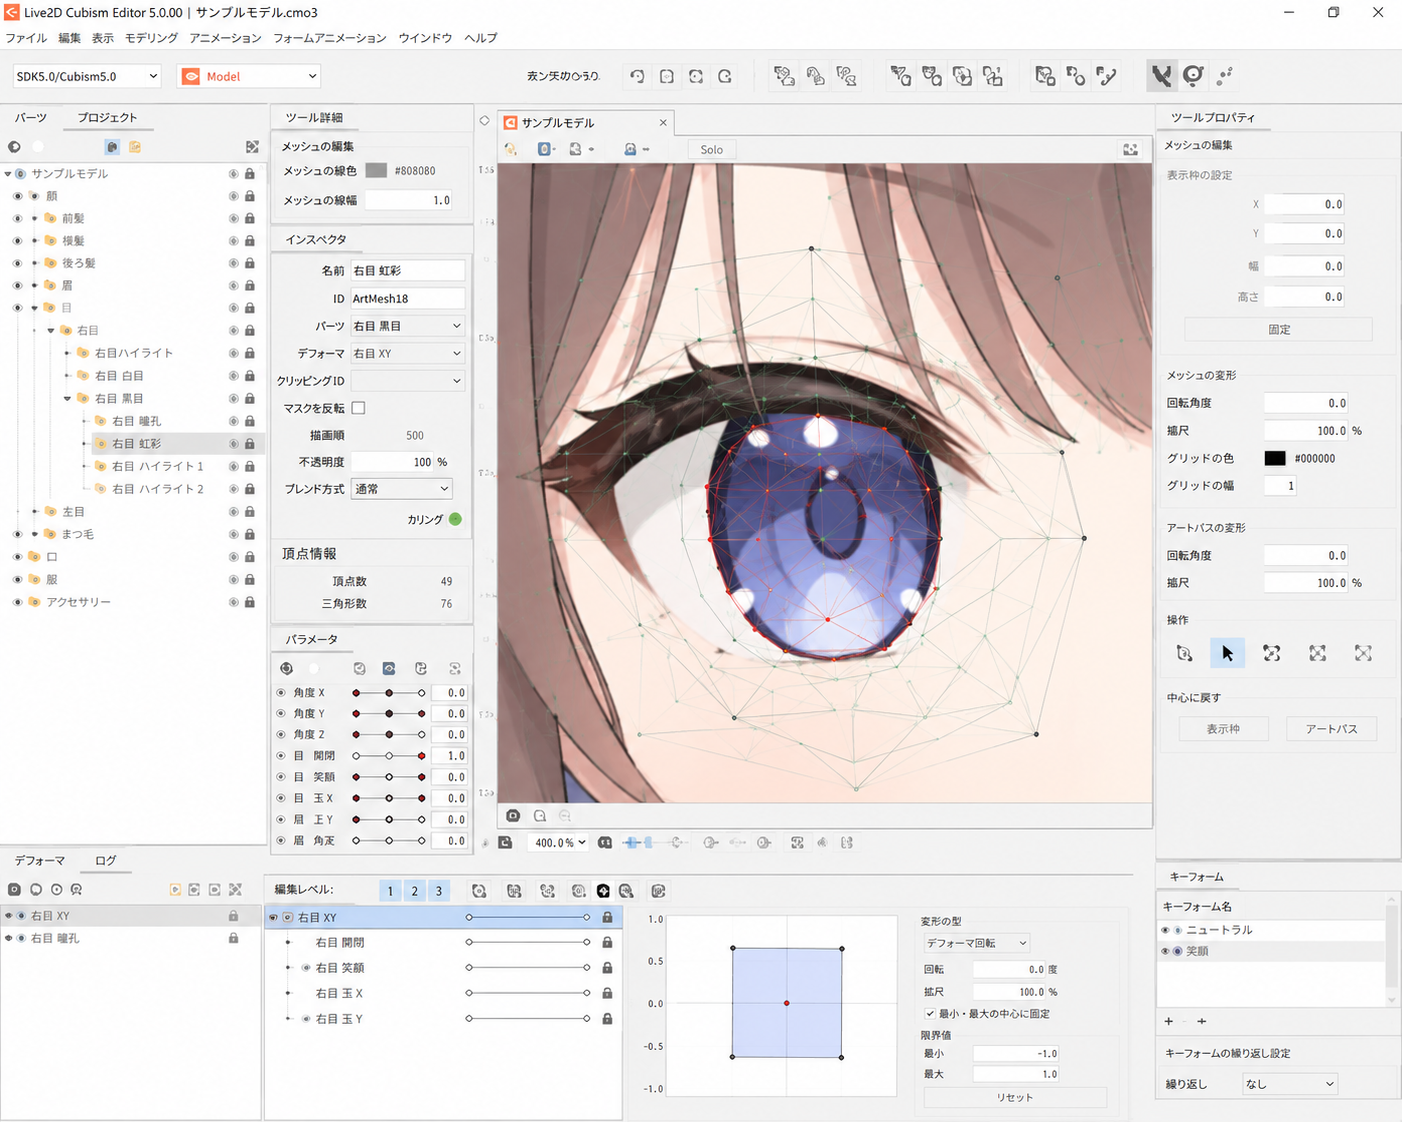Click the zoom magnifier icon below the canvas
This screenshot has width=1402, height=1122.
point(540,816)
